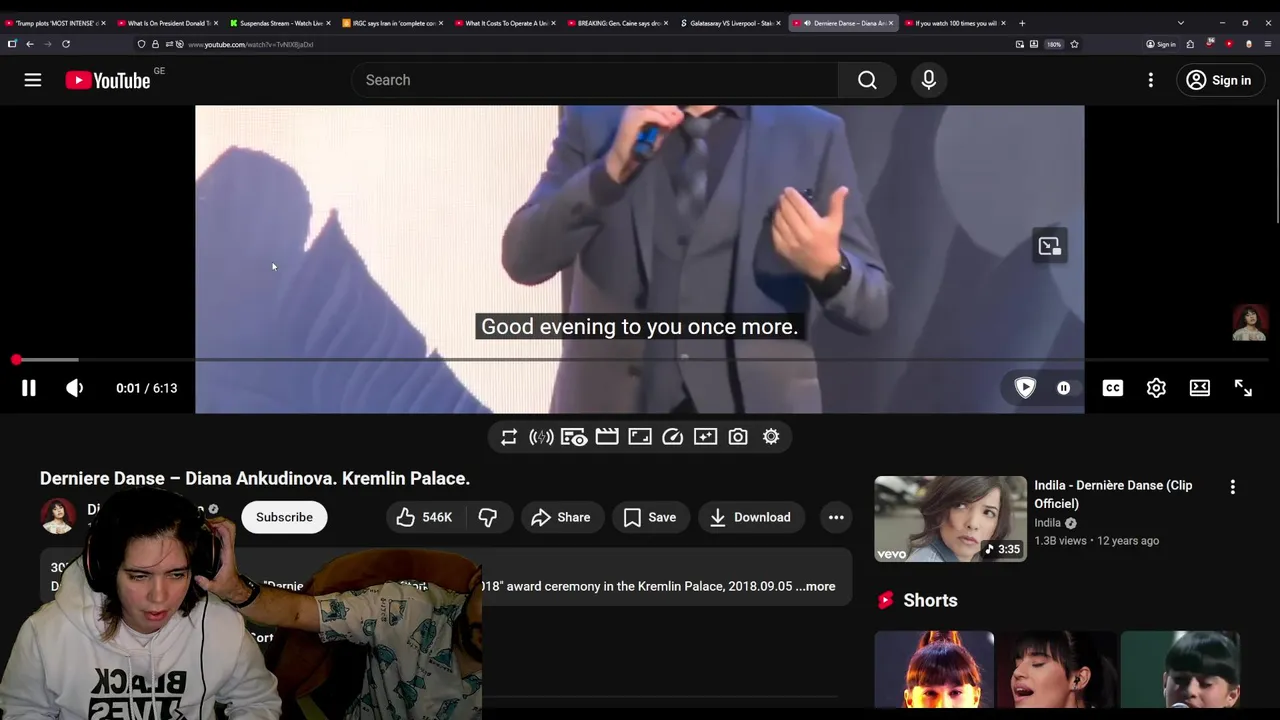Dislike the video
The height and width of the screenshot is (720, 1280).
(x=488, y=517)
